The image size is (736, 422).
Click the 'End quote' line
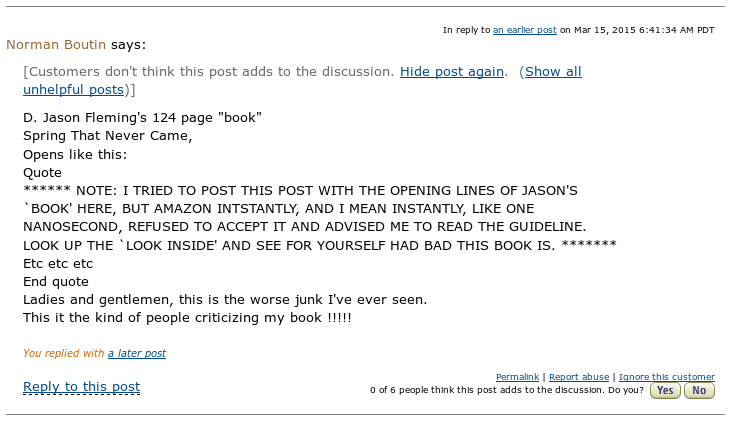(56, 282)
